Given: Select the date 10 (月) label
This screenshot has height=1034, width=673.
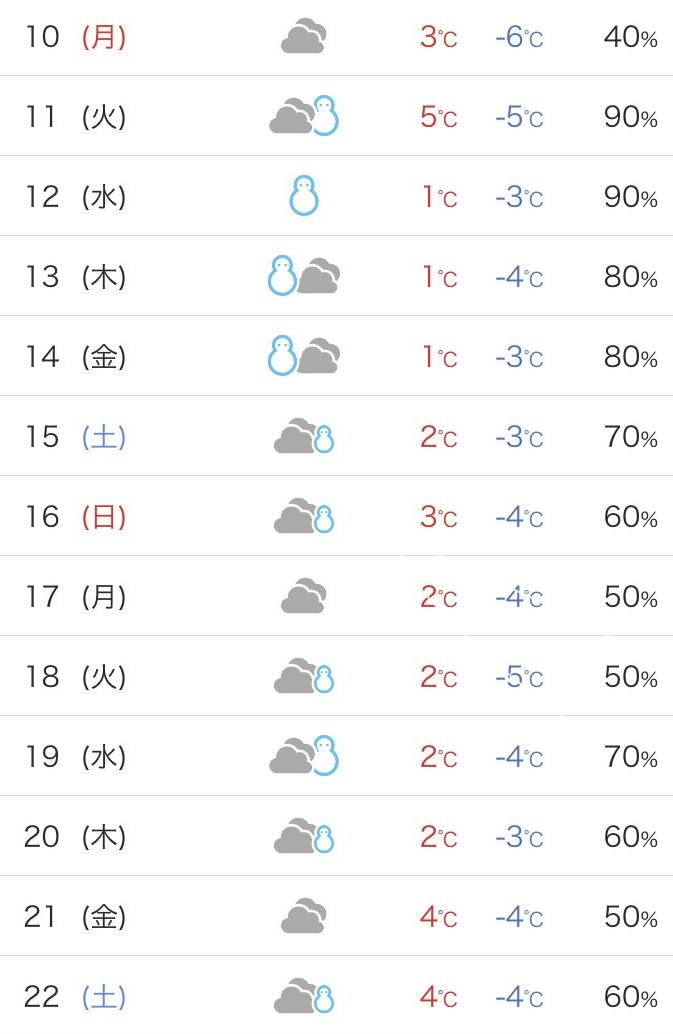Looking at the screenshot, I should pyautogui.click(x=75, y=36).
